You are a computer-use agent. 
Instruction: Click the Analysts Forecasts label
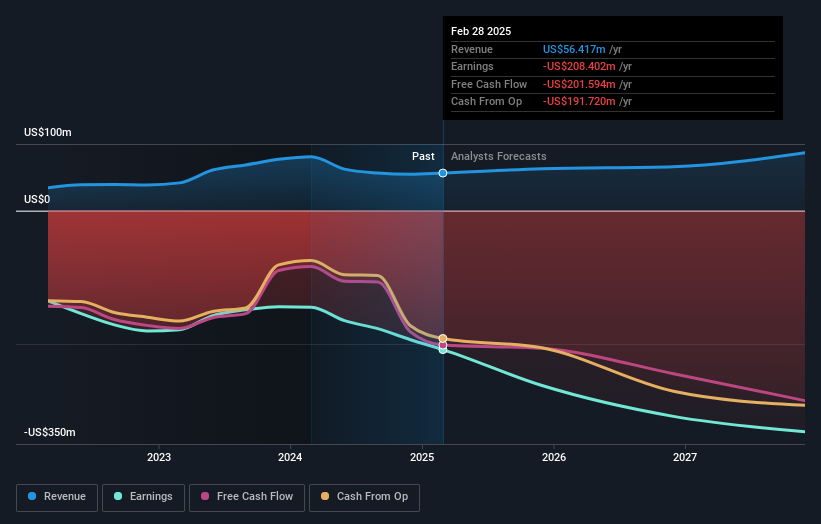pyautogui.click(x=498, y=157)
